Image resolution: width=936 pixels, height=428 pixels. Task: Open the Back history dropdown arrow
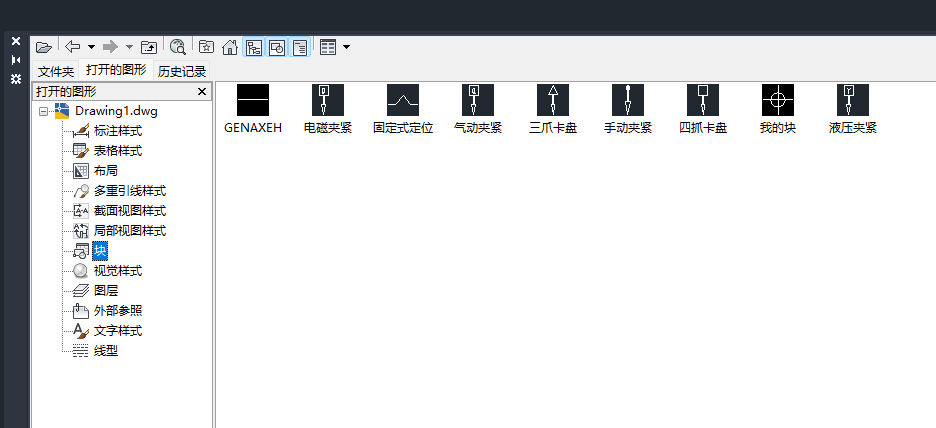(91, 47)
